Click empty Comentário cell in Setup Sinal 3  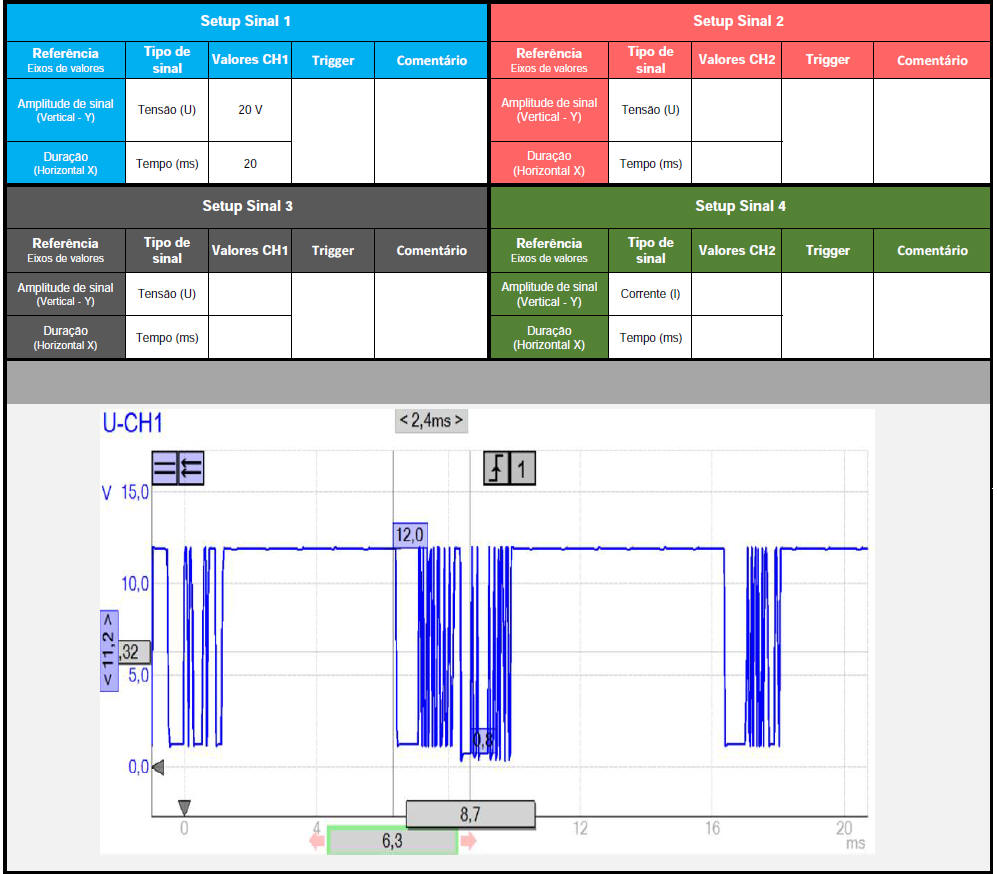click(431, 315)
